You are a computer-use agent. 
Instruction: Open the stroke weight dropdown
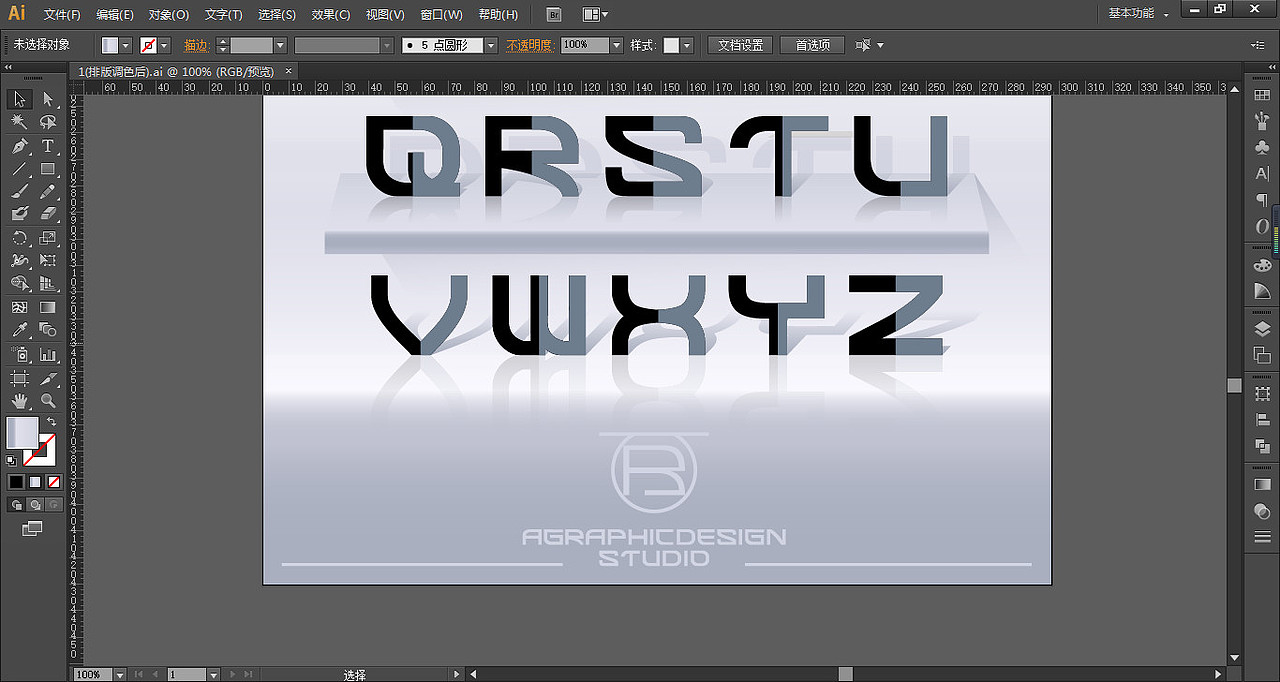(280, 45)
